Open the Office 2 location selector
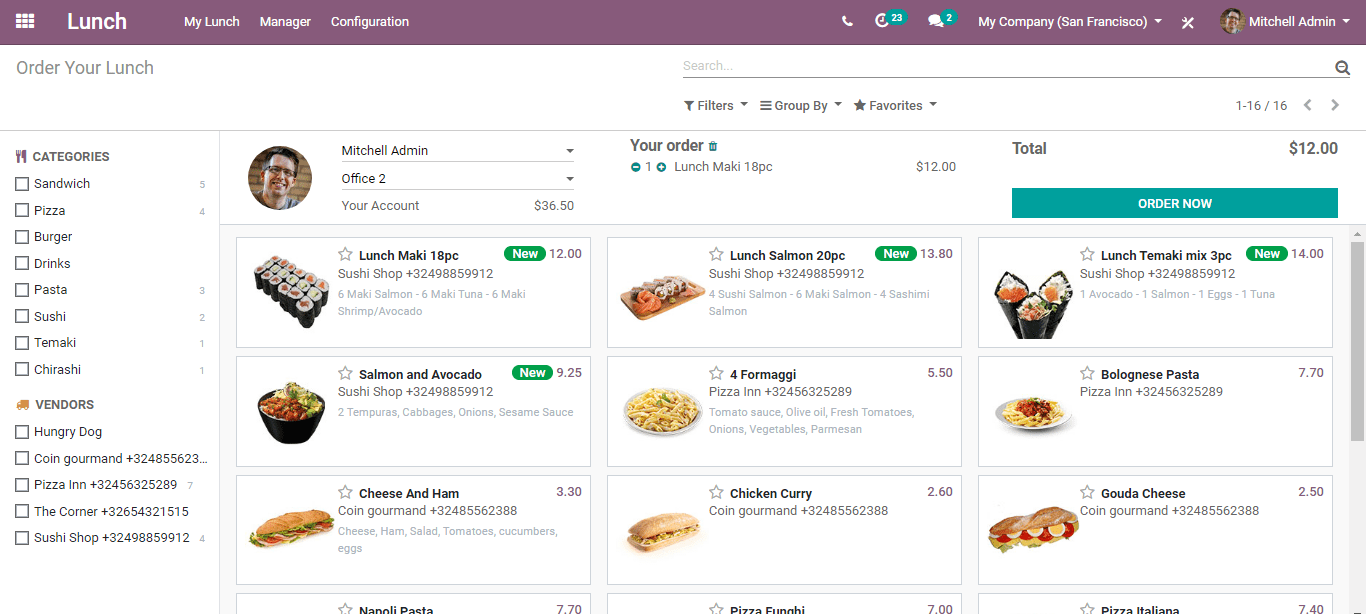This screenshot has height=614, width=1366. 458,179
